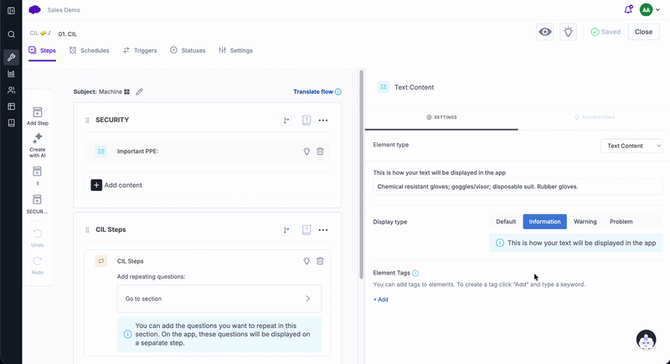The image size is (670, 364).
Task: Click + Add to create a tag
Action: click(381, 299)
